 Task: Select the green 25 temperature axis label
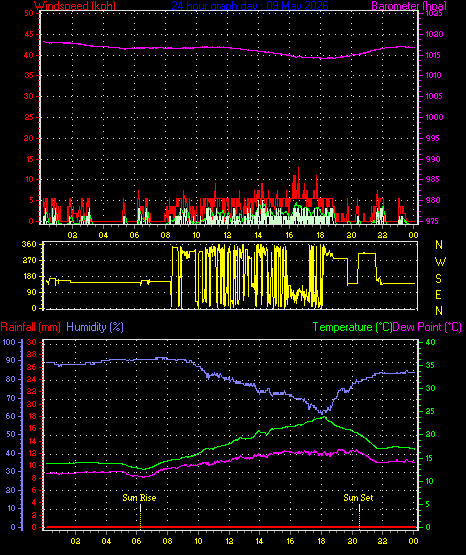pos(430,411)
